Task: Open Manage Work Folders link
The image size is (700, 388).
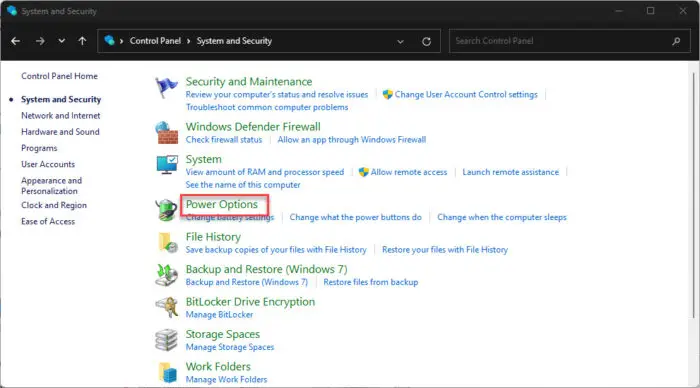Action: pyautogui.click(x=226, y=380)
